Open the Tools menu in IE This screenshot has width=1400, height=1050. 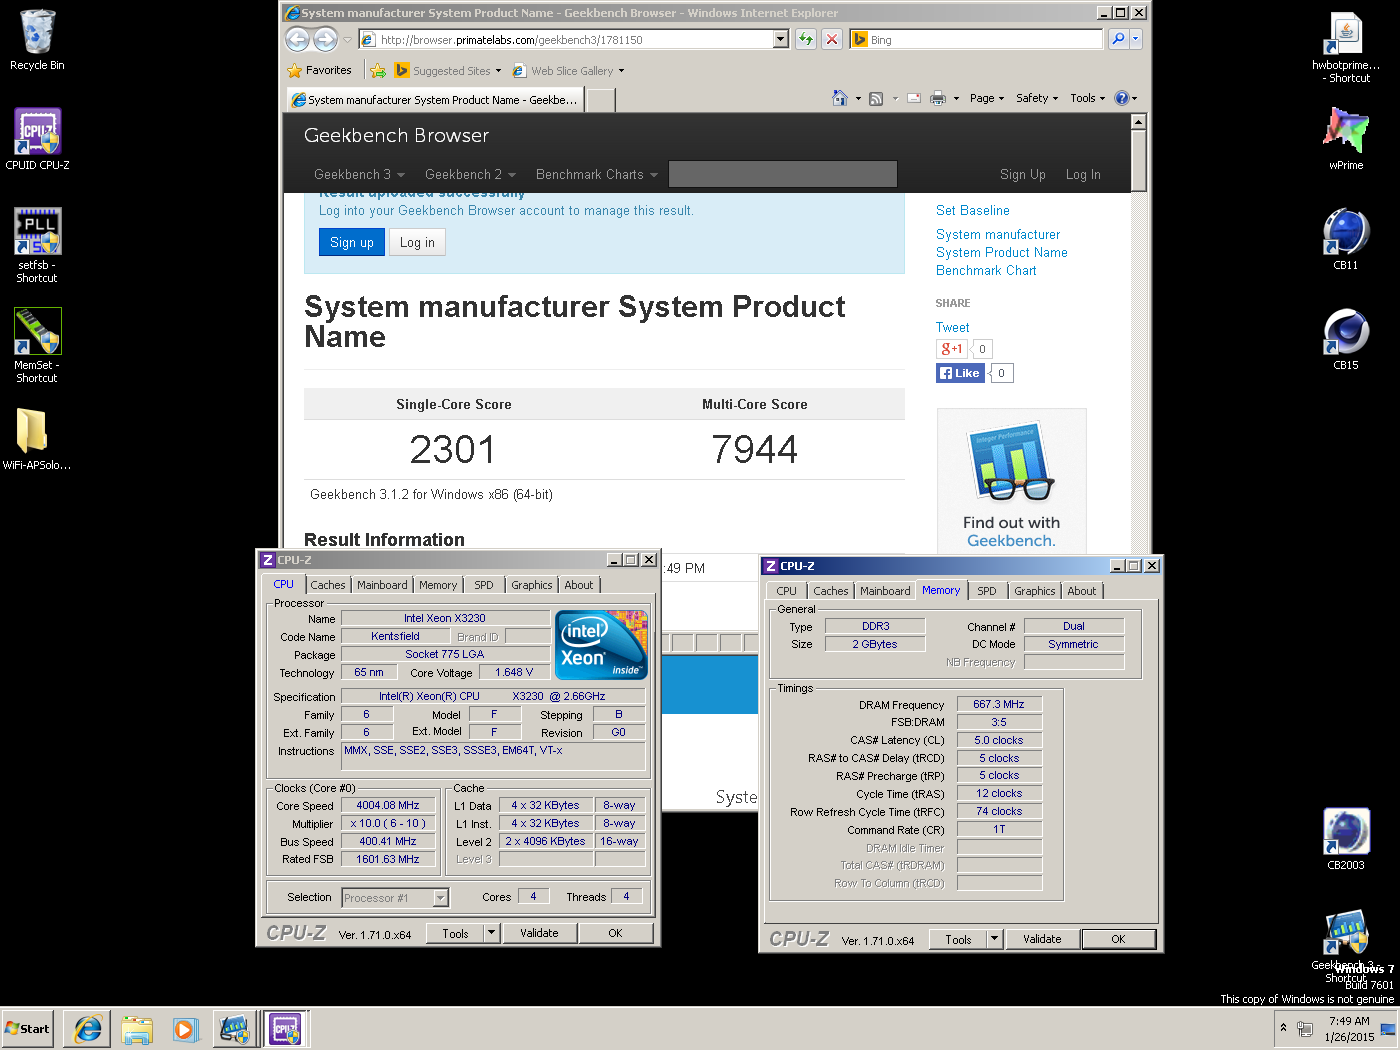point(1087,98)
